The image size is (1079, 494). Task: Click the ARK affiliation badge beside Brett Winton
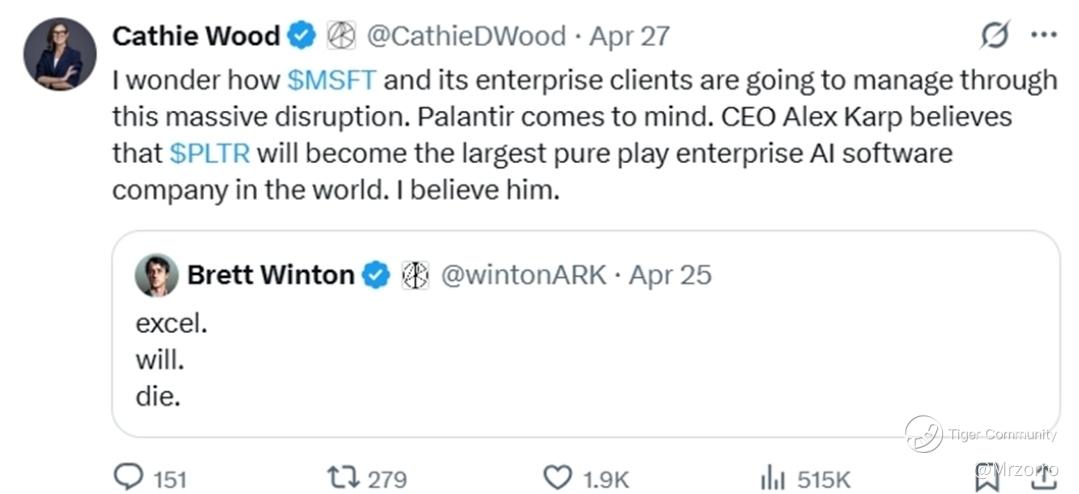413,275
